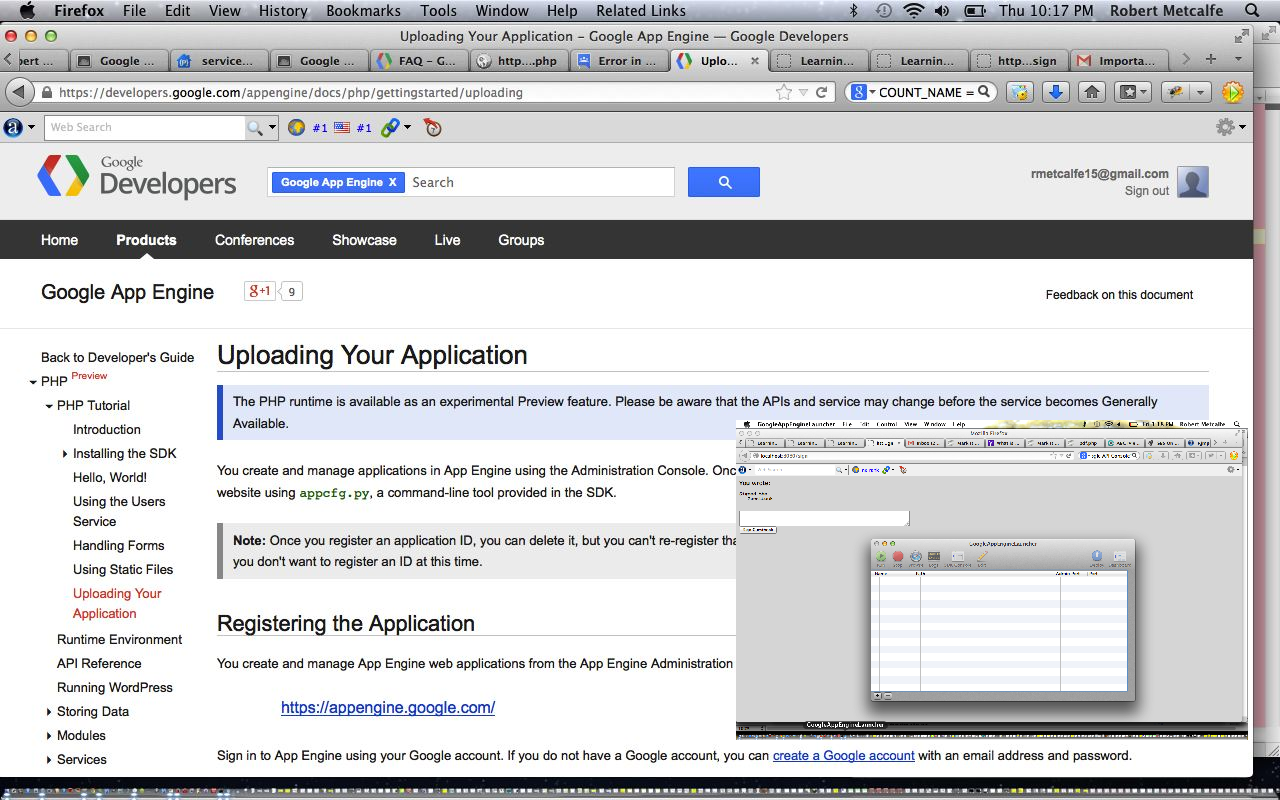Image resolution: width=1280 pixels, height=800 pixels.
Task: Remove the Google App Engine search filter
Action: coord(392,182)
